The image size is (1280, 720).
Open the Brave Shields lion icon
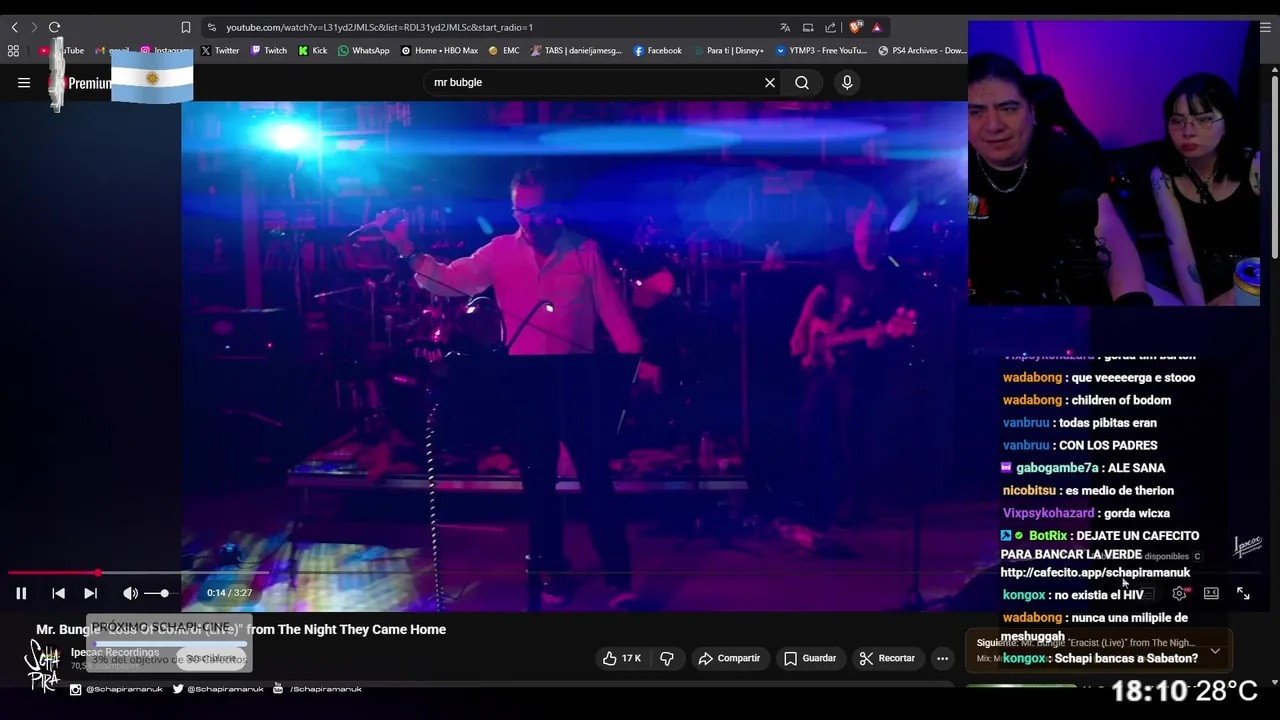click(855, 27)
